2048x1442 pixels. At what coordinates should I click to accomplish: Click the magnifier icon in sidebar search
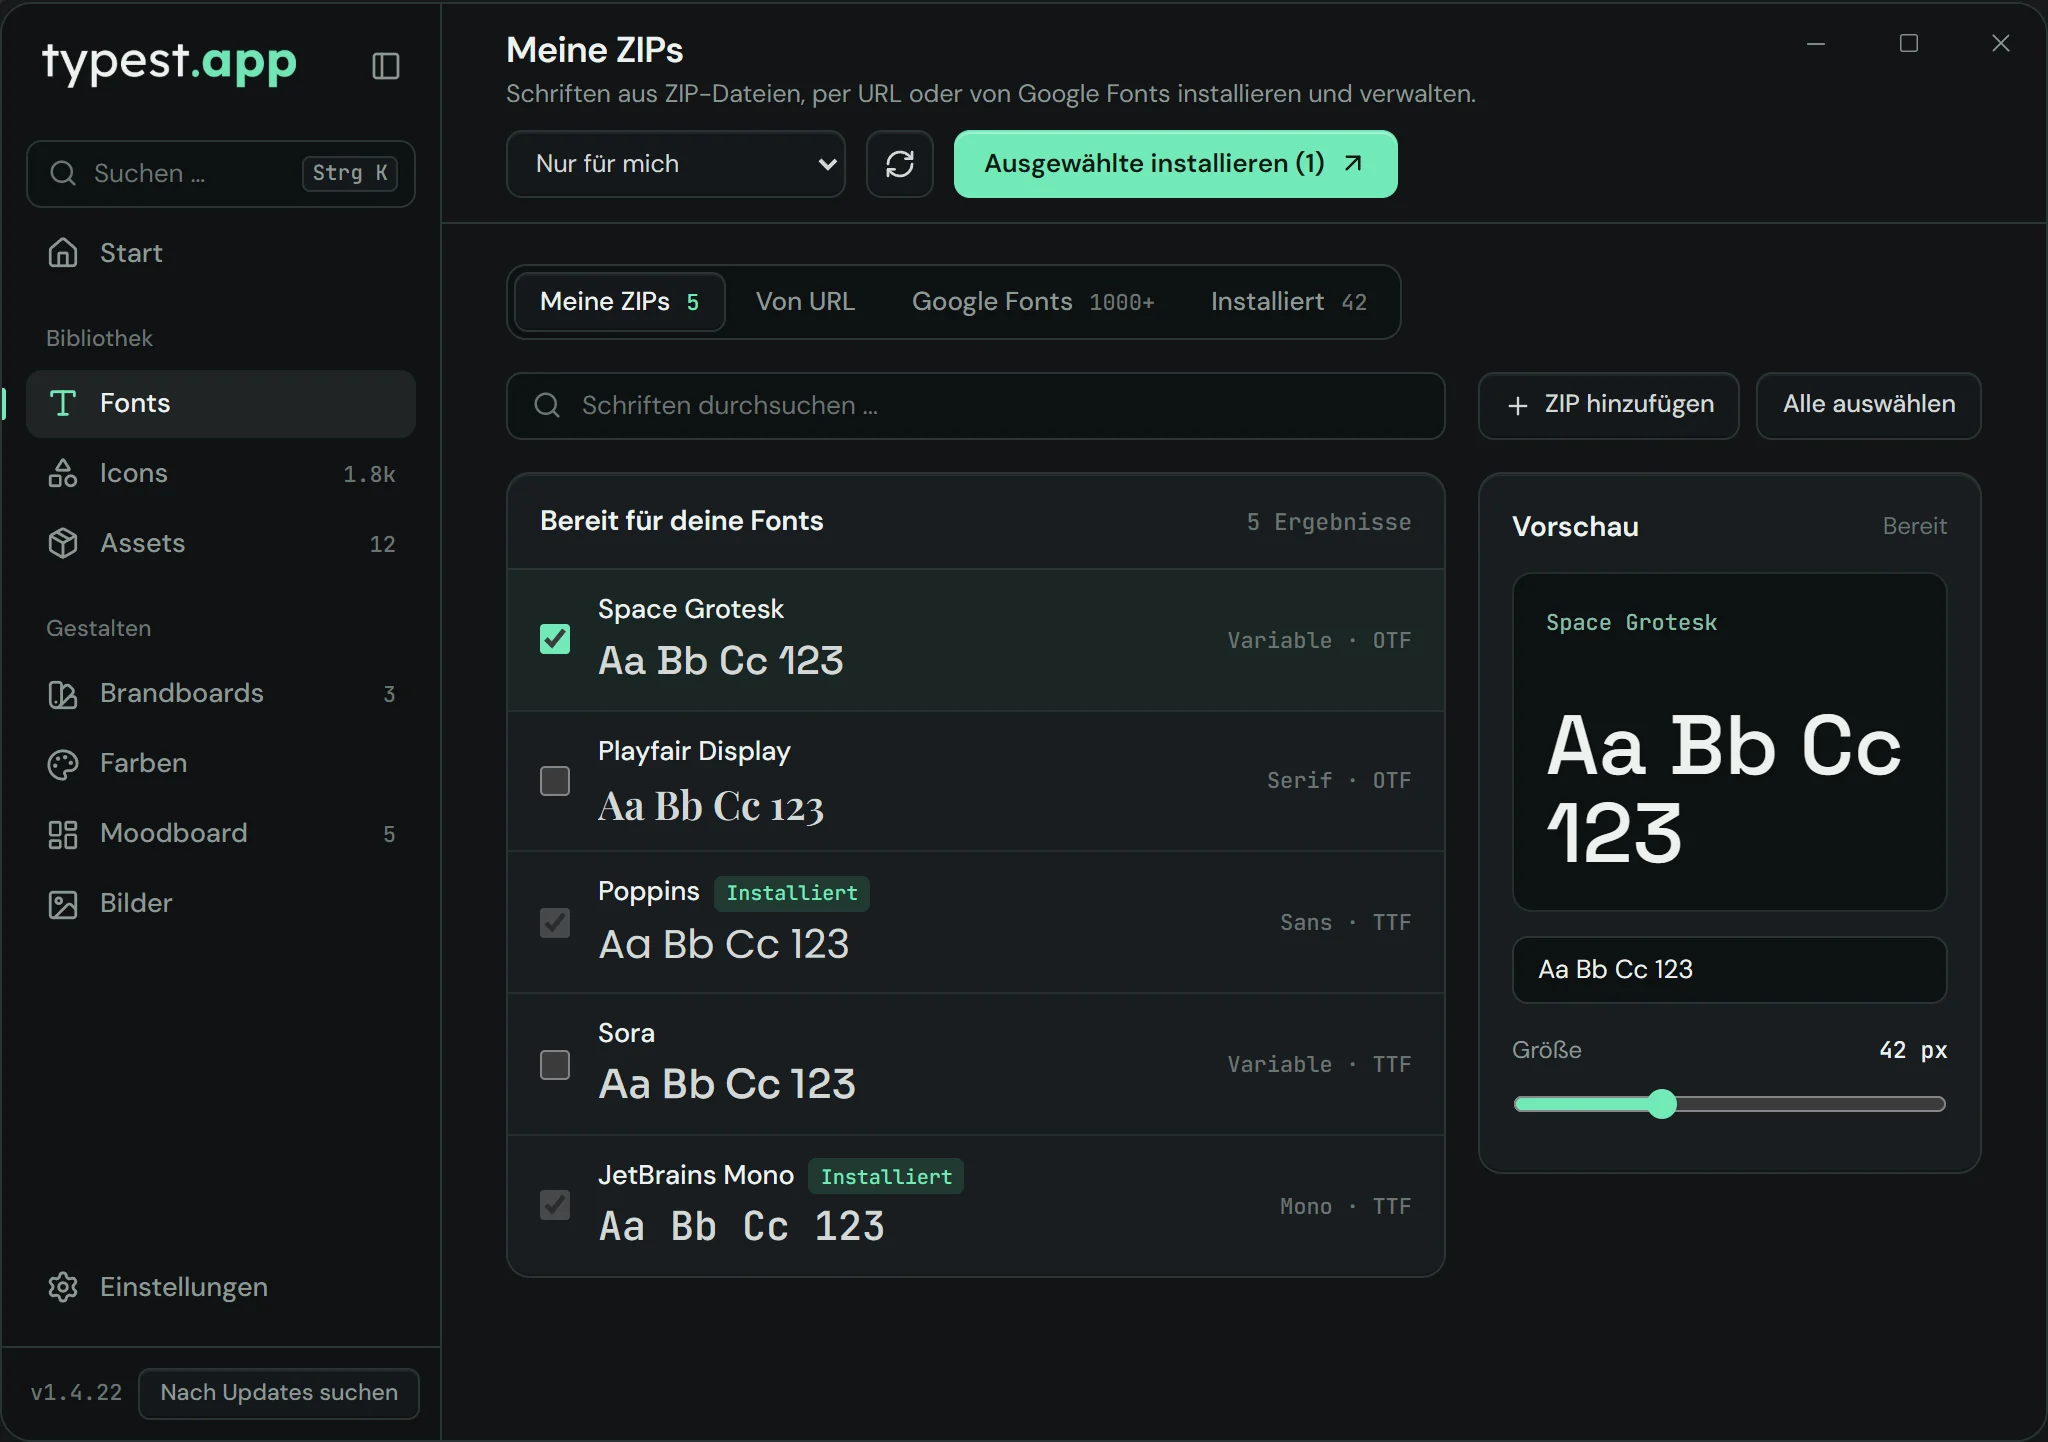(x=63, y=173)
